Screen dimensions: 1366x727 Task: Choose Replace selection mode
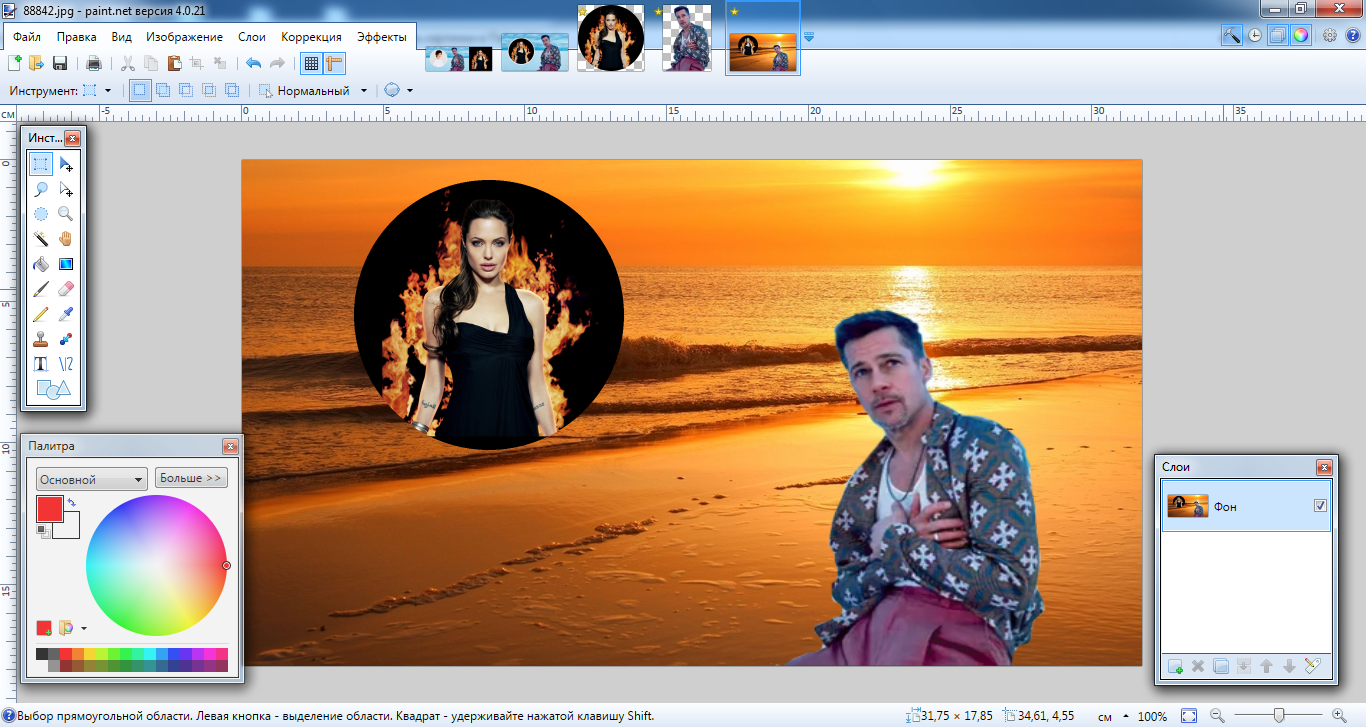coord(139,90)
